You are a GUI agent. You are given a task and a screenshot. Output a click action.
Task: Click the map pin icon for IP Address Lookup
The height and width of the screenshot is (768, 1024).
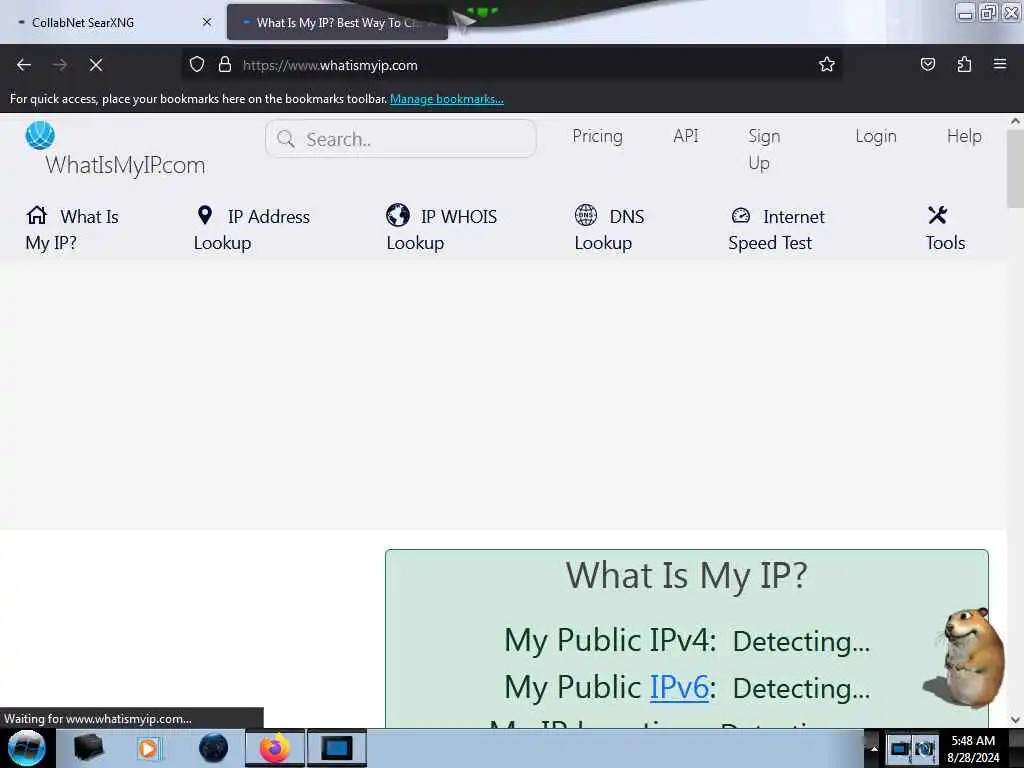204,215
